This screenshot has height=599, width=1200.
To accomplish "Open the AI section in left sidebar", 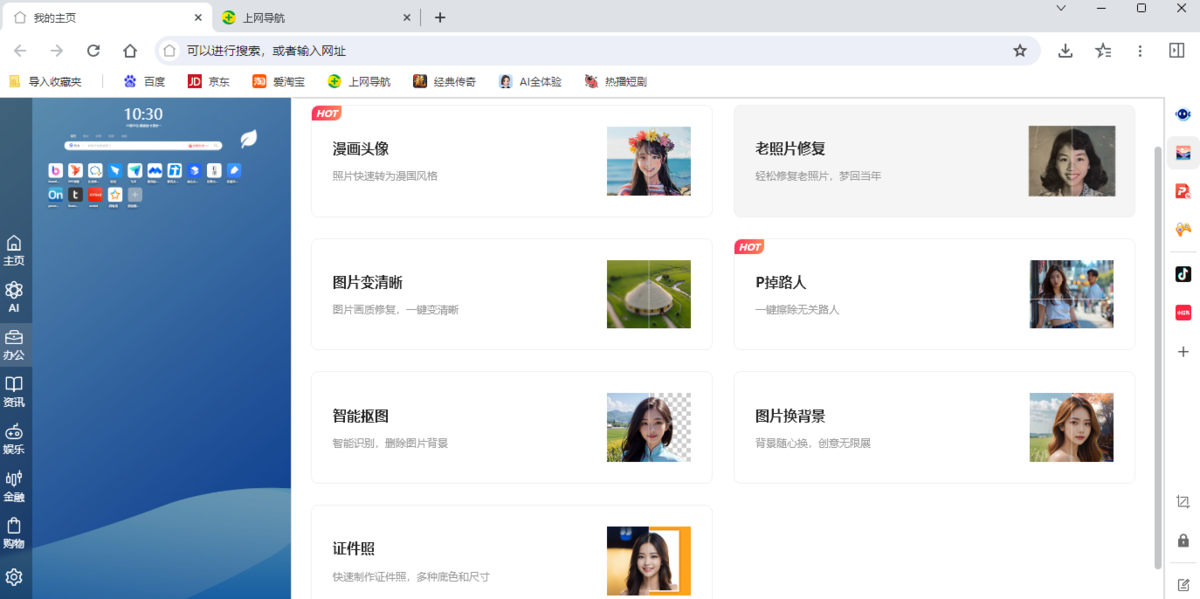I will tap(14, 297).
